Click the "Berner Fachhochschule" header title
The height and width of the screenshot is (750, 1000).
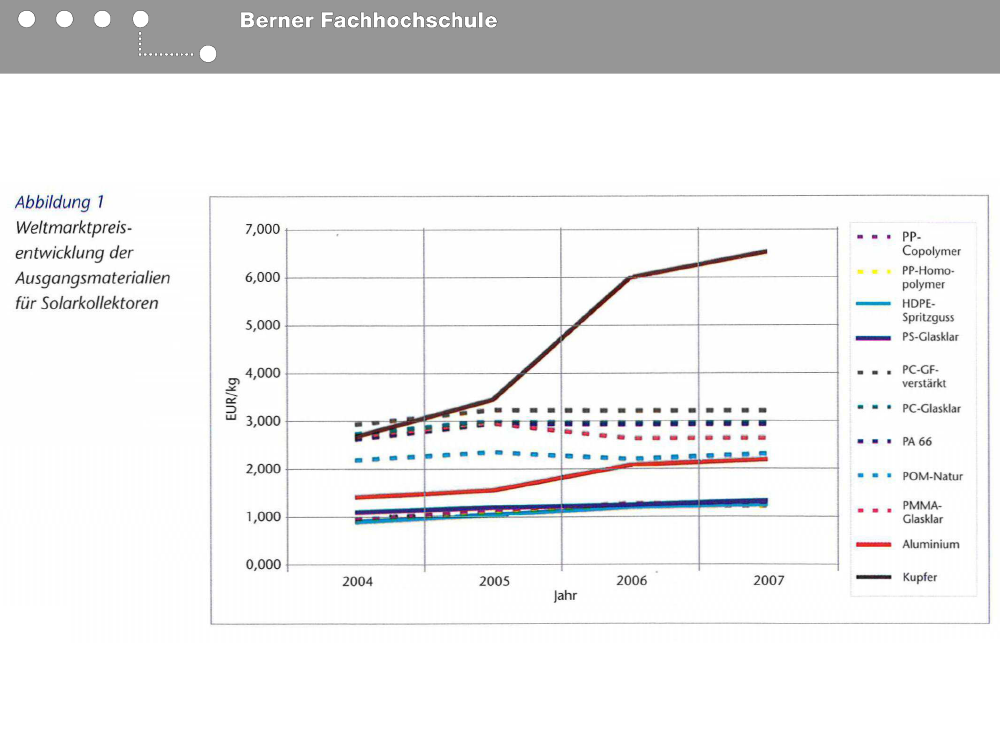click(368, 20)
